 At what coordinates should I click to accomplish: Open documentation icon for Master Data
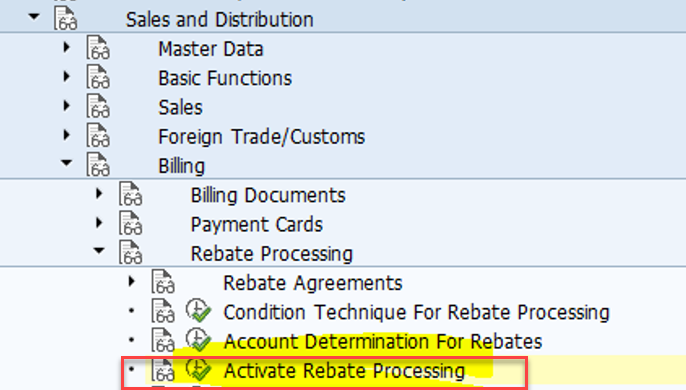98,48
